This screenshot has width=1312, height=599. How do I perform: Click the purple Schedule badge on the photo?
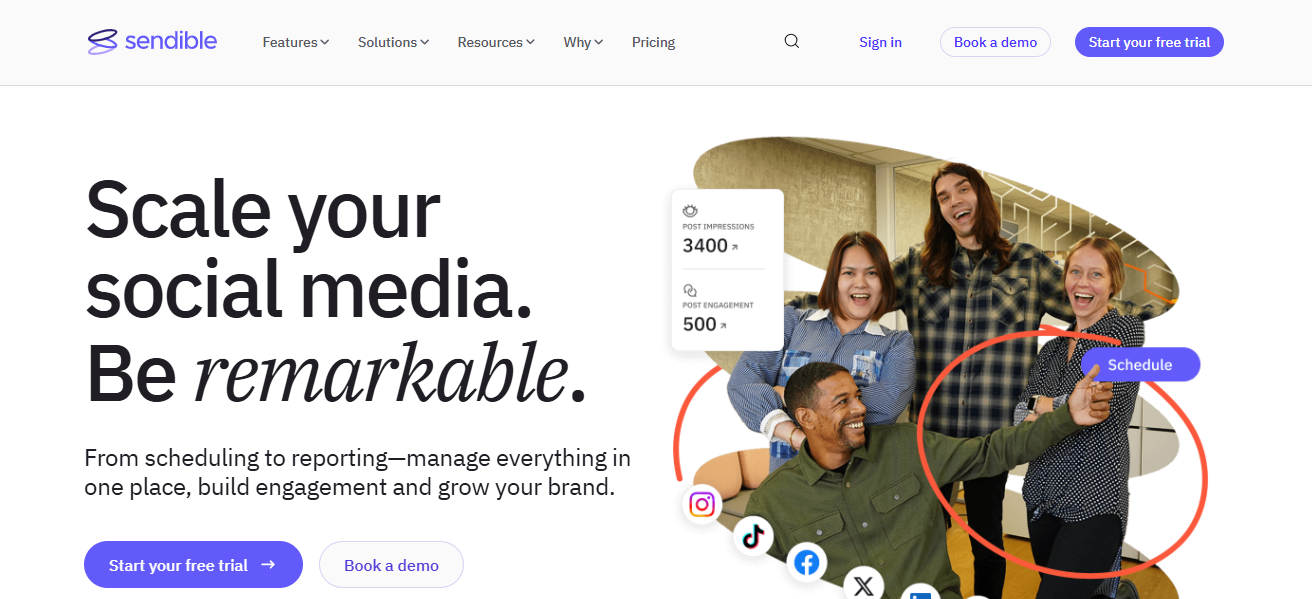point(1140,364)
